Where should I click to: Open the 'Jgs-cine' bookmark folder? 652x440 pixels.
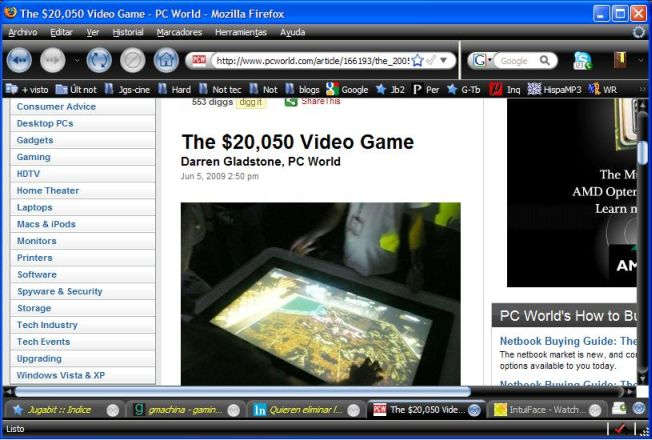click(x=127, y=89)
